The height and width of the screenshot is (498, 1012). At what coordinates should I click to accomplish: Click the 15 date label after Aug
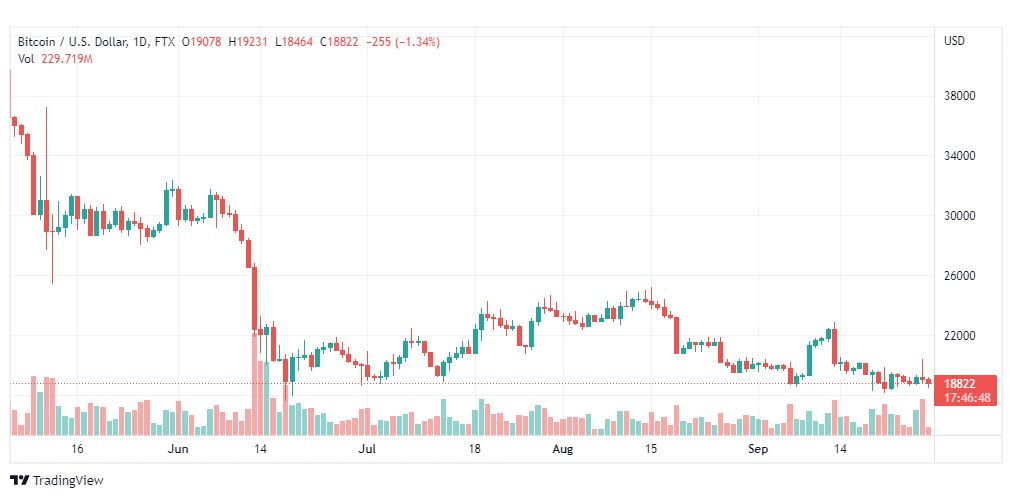tap(651, 450)
